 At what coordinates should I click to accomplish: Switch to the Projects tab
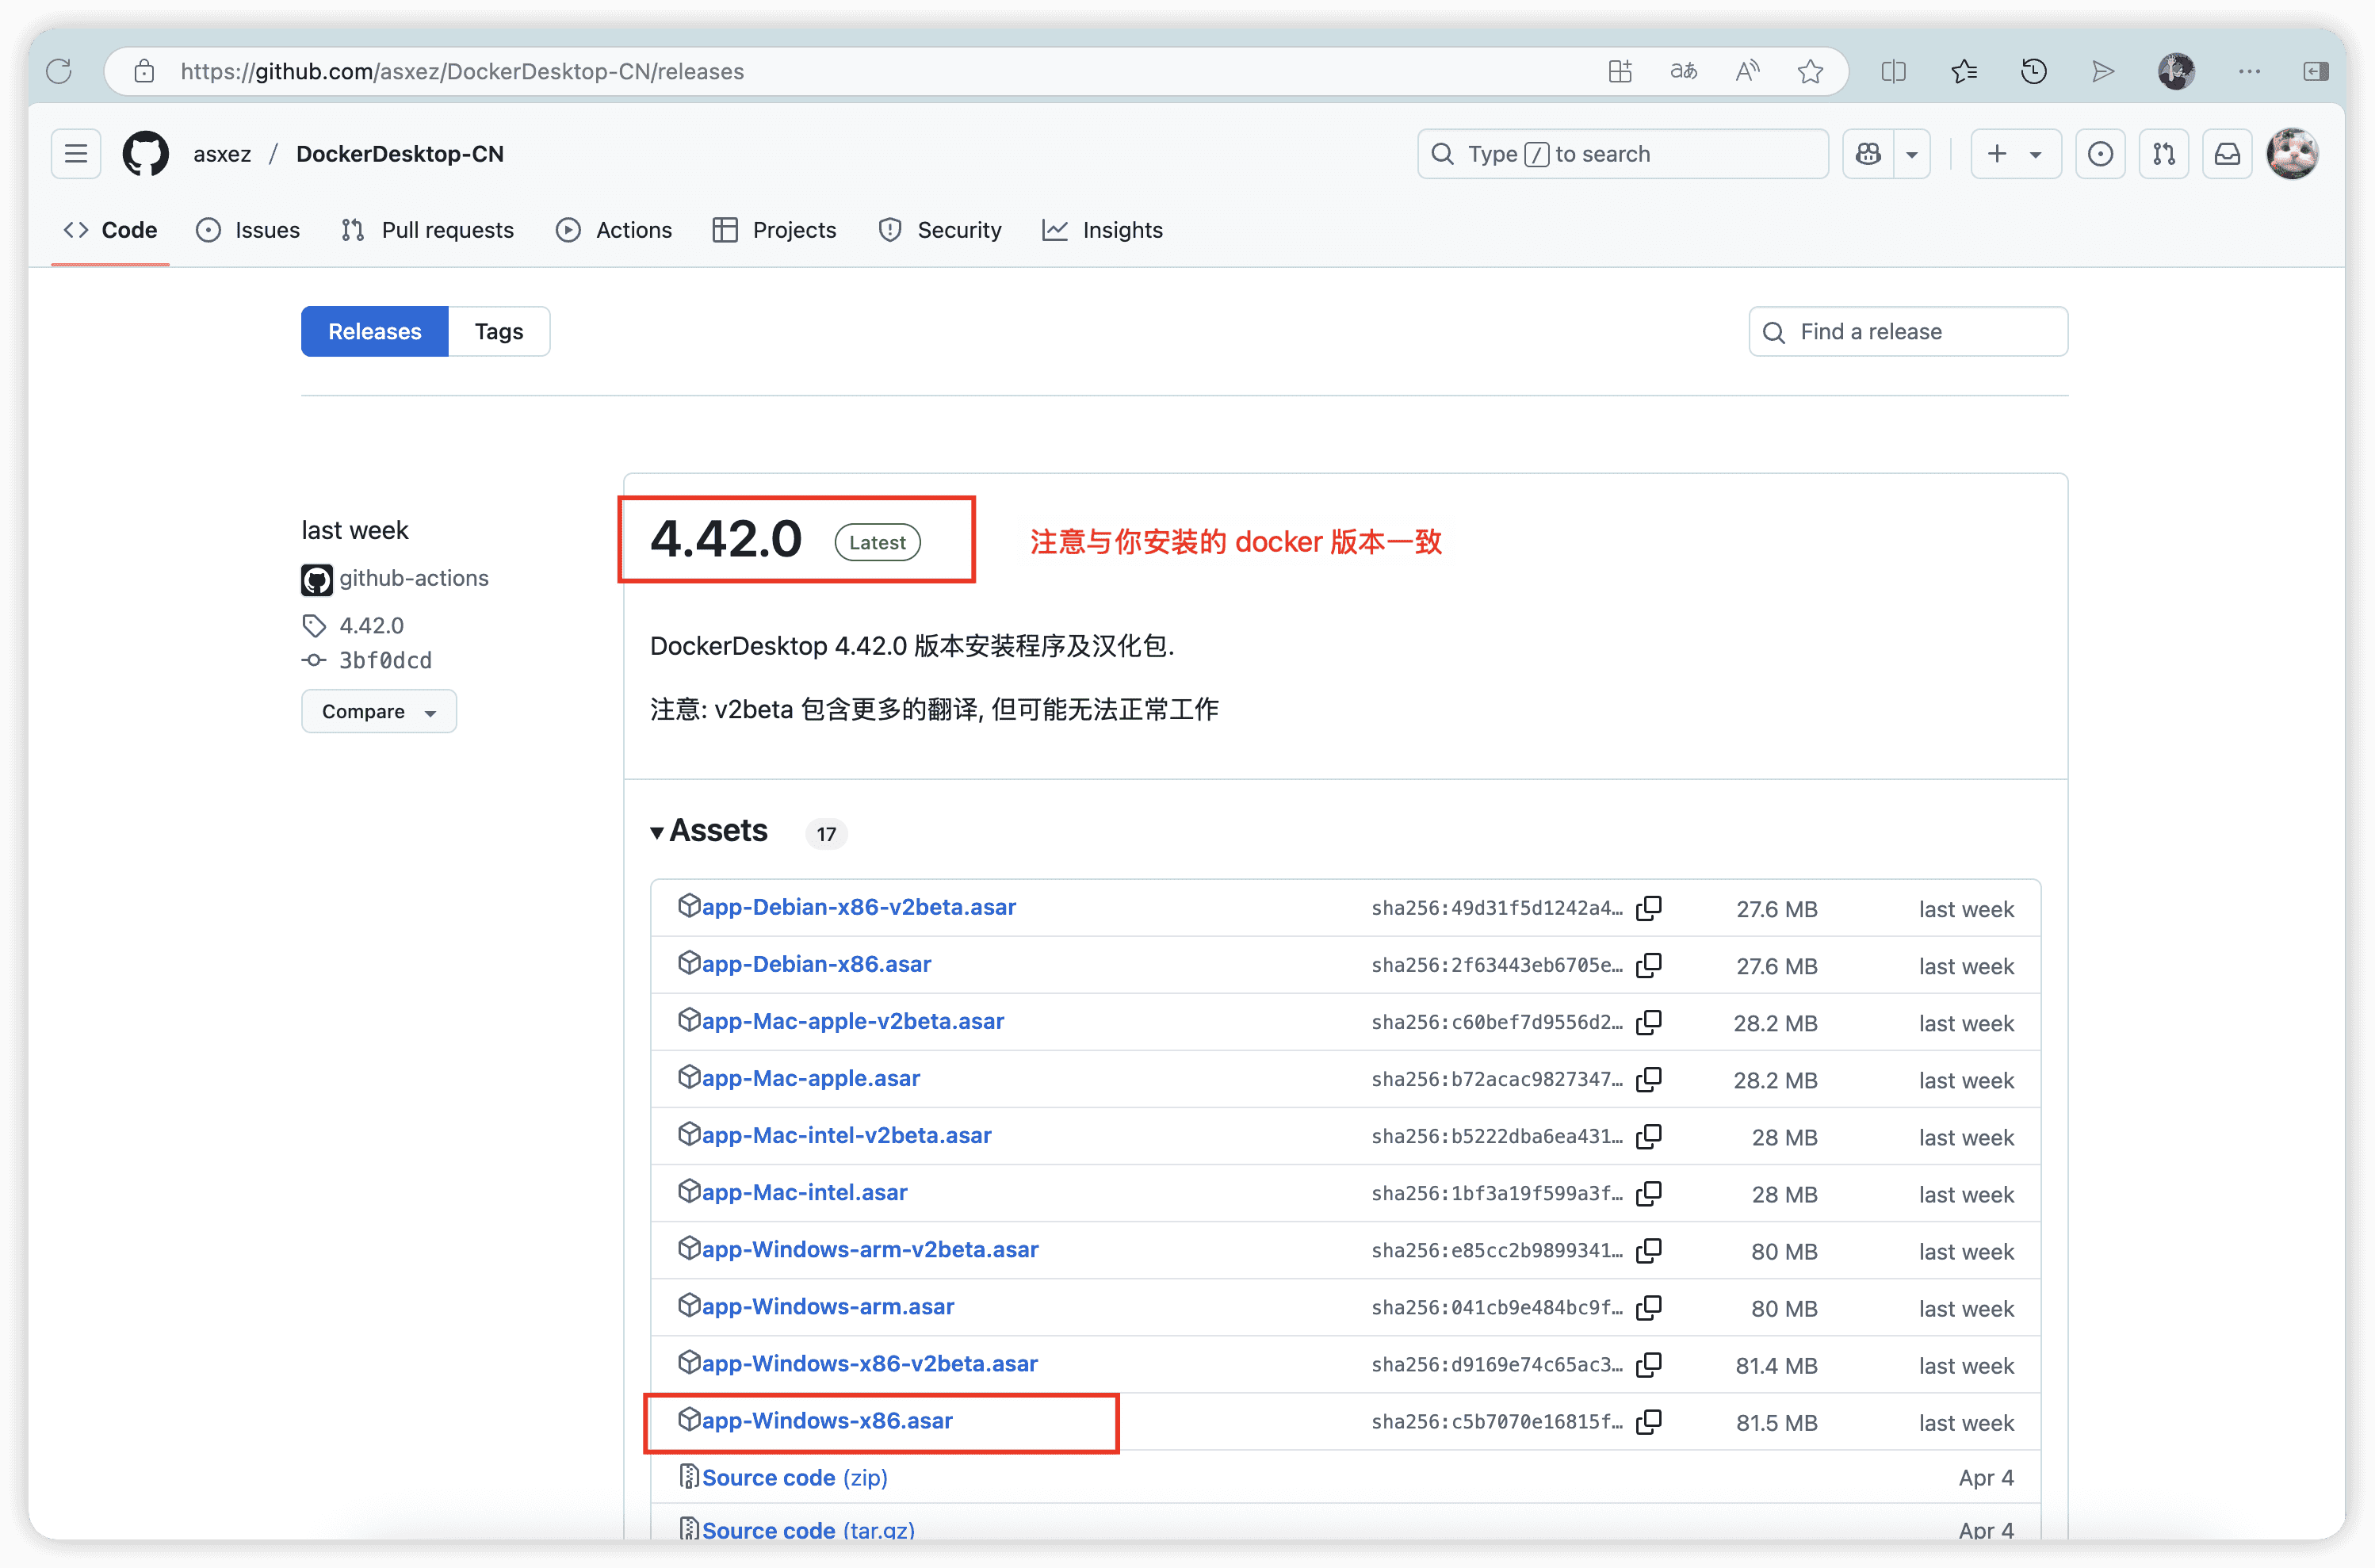pyautogui.click(x=775, y=230)
